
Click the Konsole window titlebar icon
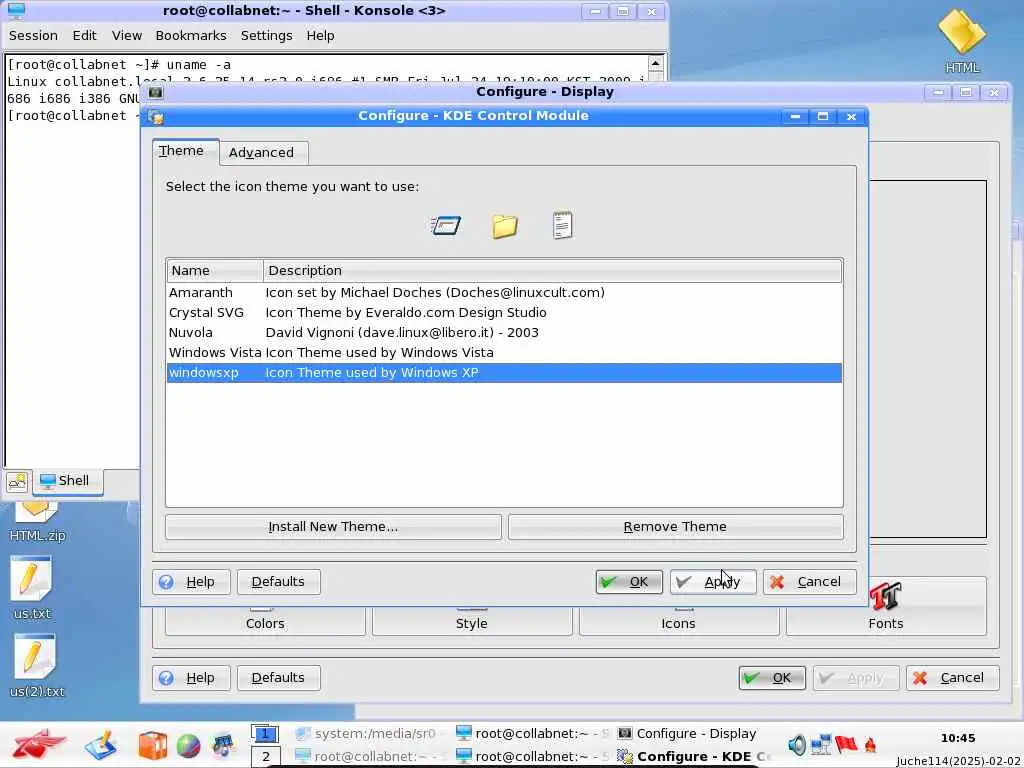pos(16,10)
